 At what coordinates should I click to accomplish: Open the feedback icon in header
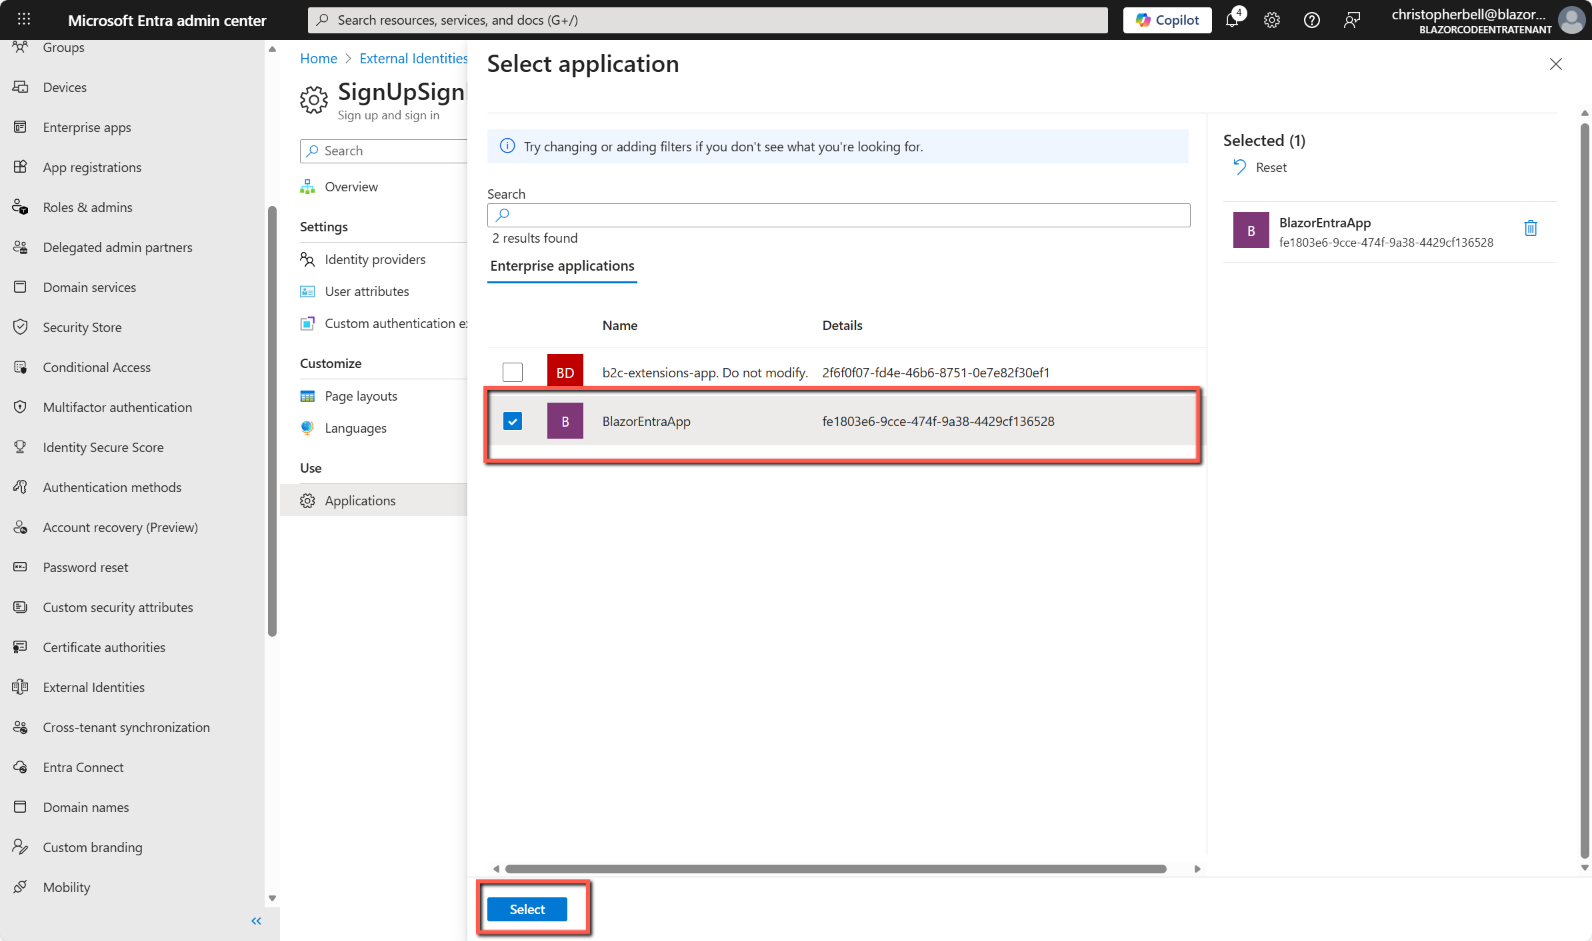click(x=1352, y=20)
